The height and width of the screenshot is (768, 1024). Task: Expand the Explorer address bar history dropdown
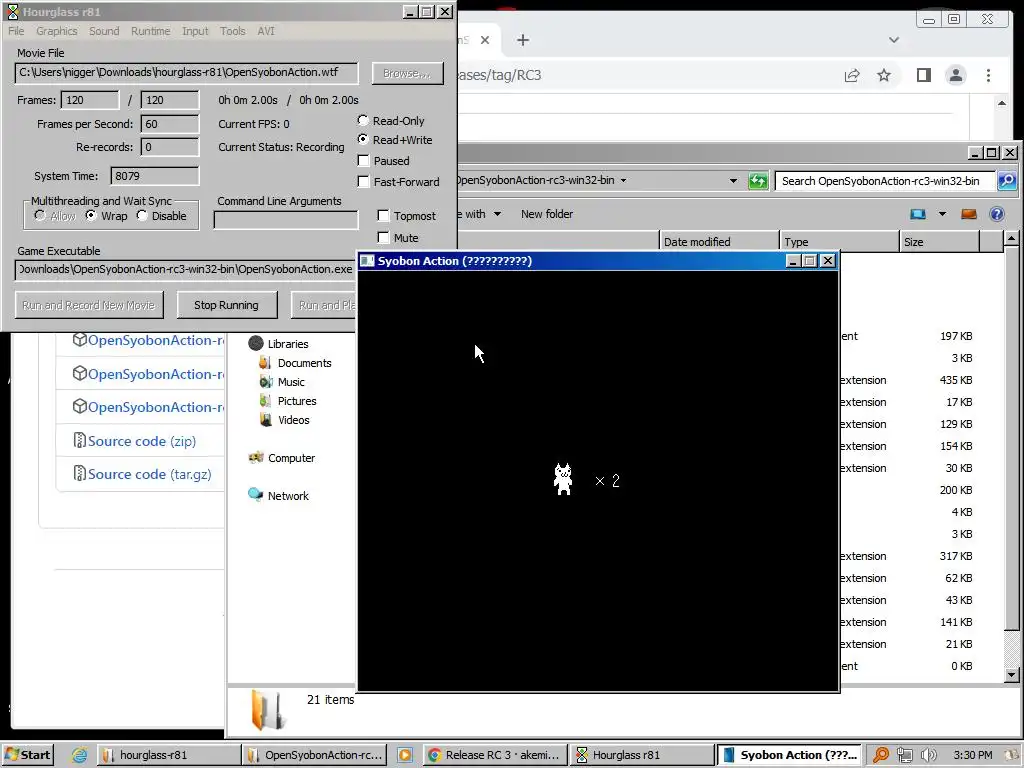click(733, 181)
